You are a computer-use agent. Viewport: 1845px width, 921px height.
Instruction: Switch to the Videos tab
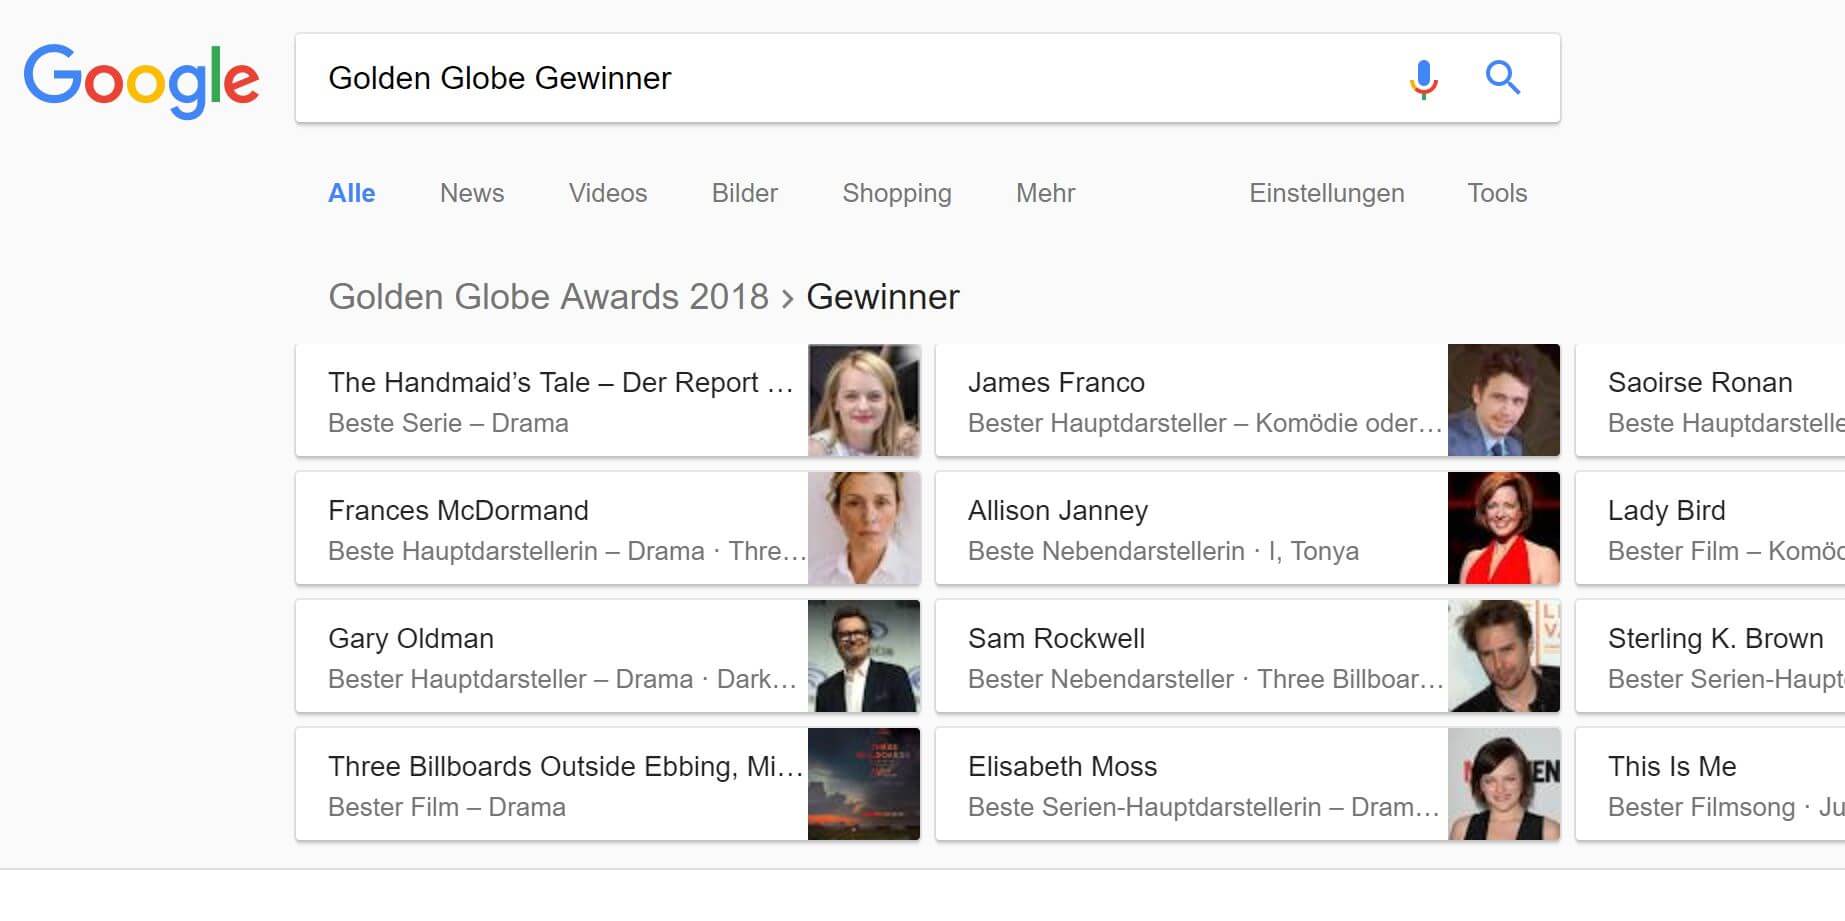tap(608, 193)
